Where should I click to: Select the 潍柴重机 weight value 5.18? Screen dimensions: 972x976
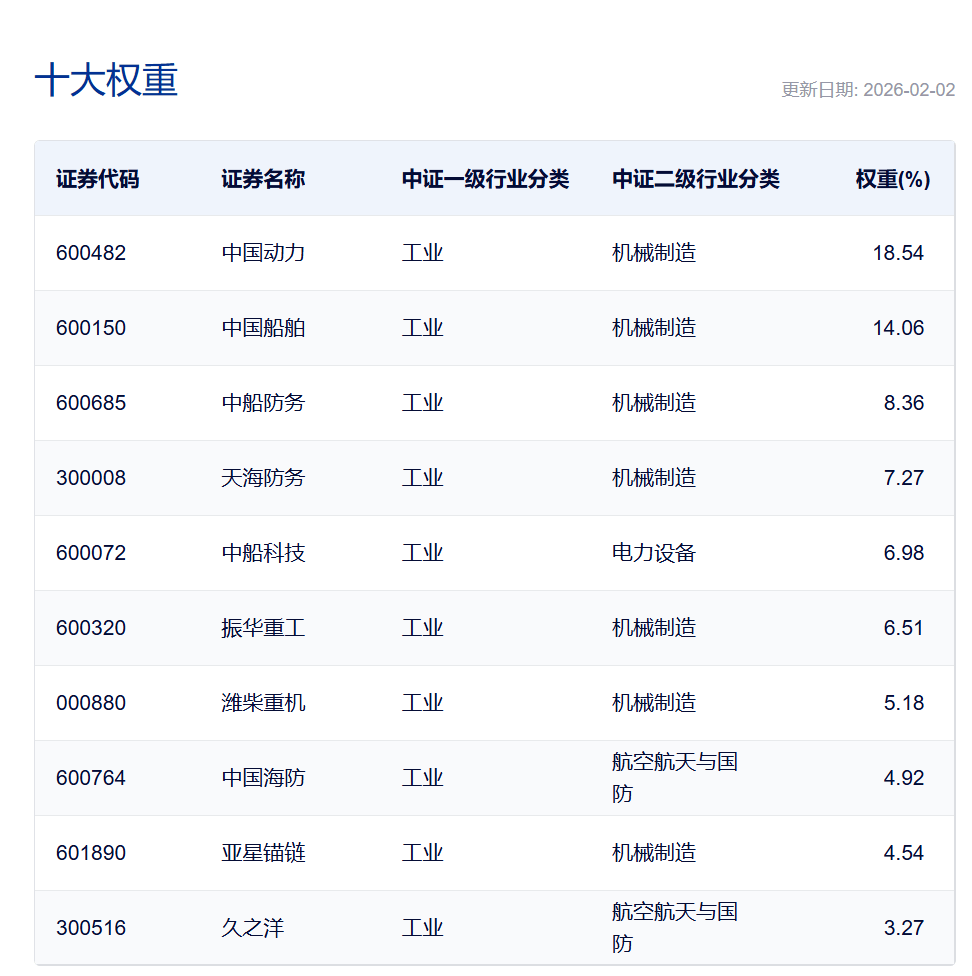(x=903, y=703)
